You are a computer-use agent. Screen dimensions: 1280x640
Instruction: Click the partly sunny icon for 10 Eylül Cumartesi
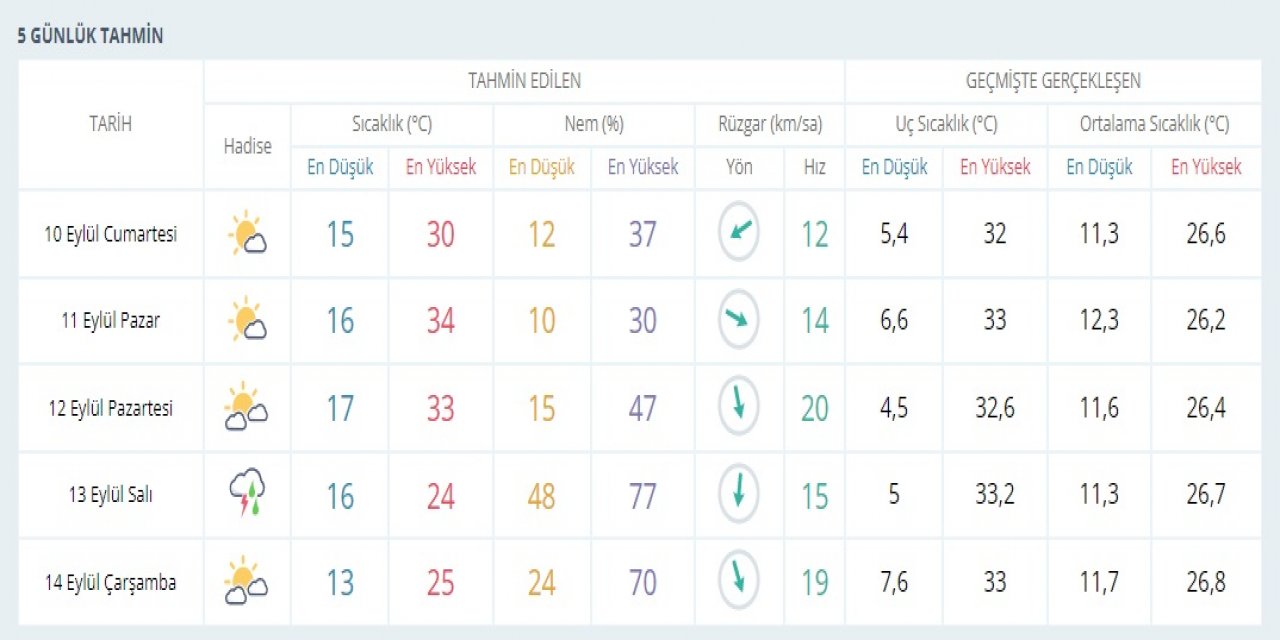point(246,234)
